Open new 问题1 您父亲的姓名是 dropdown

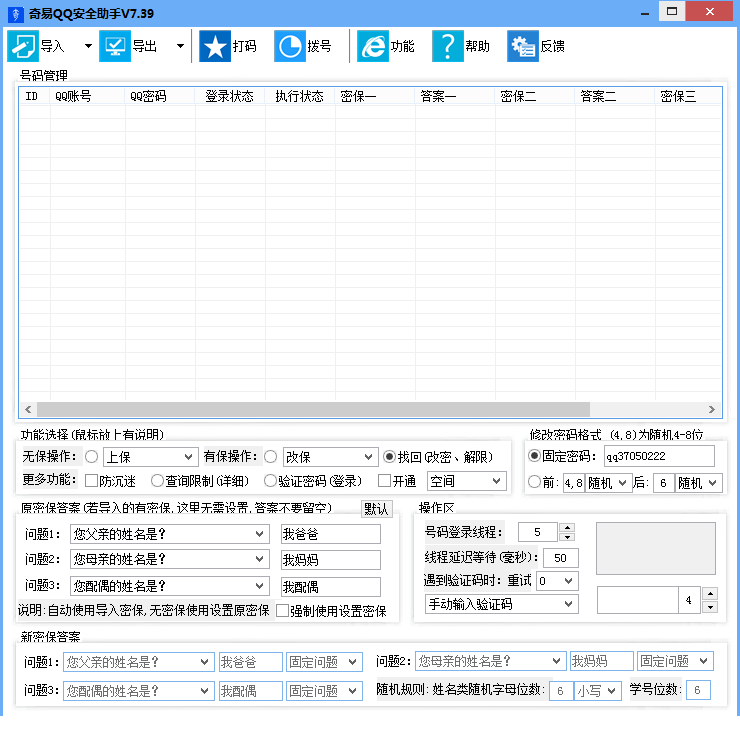139,662
